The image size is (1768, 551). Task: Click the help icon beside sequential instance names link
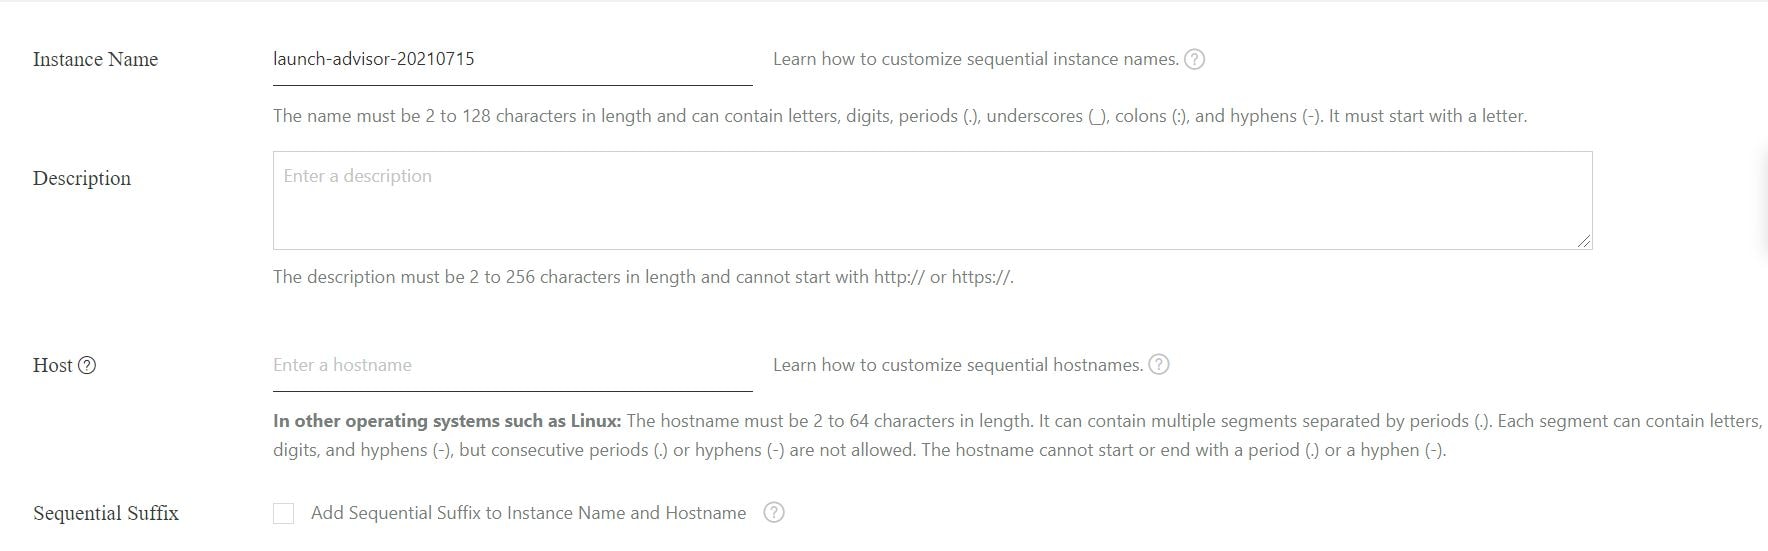(1194, 59)
